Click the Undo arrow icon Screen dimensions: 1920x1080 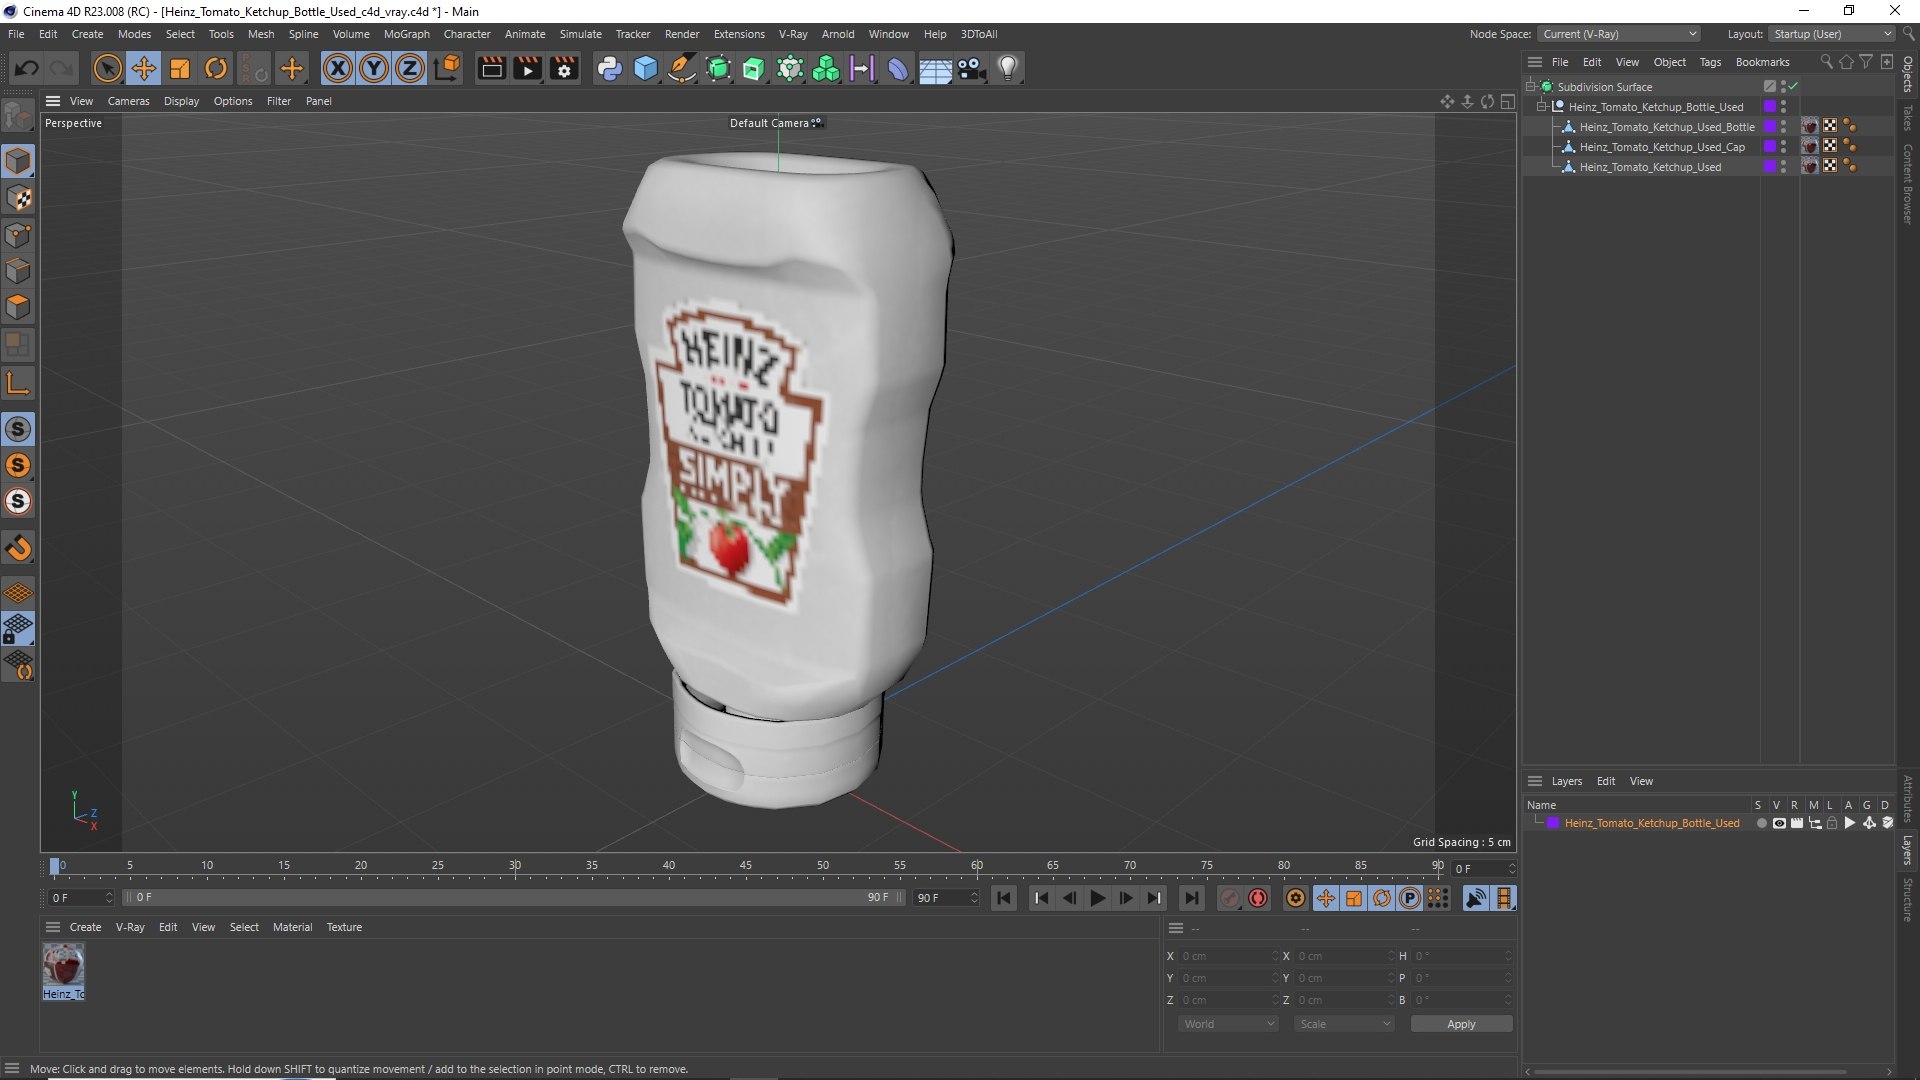[27, 68]
